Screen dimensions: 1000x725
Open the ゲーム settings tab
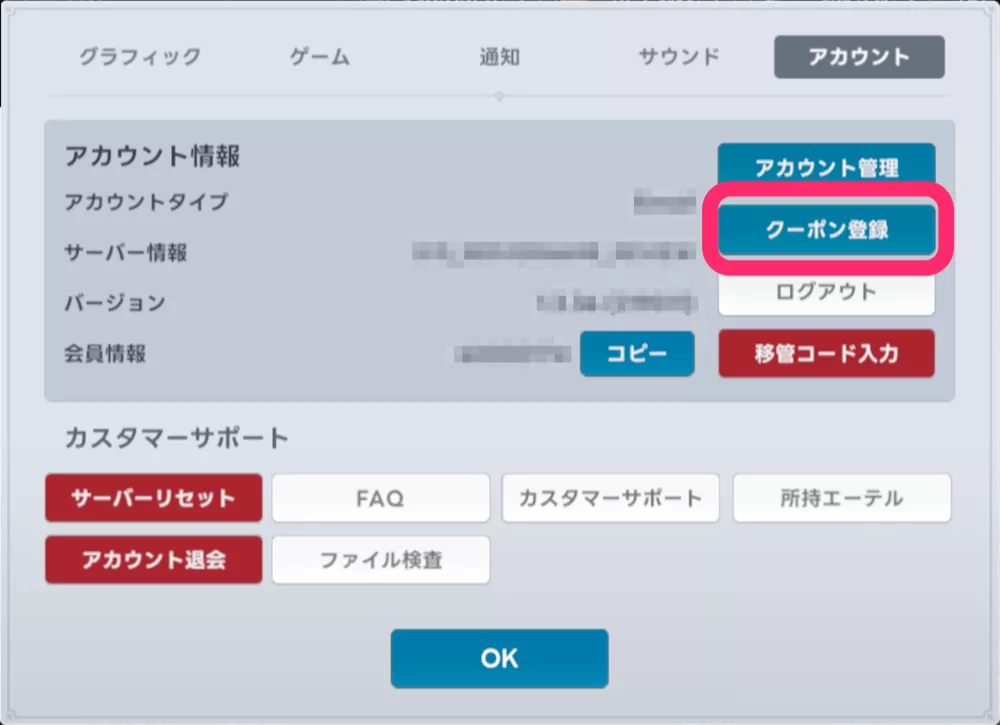click(x=320, y=57)
